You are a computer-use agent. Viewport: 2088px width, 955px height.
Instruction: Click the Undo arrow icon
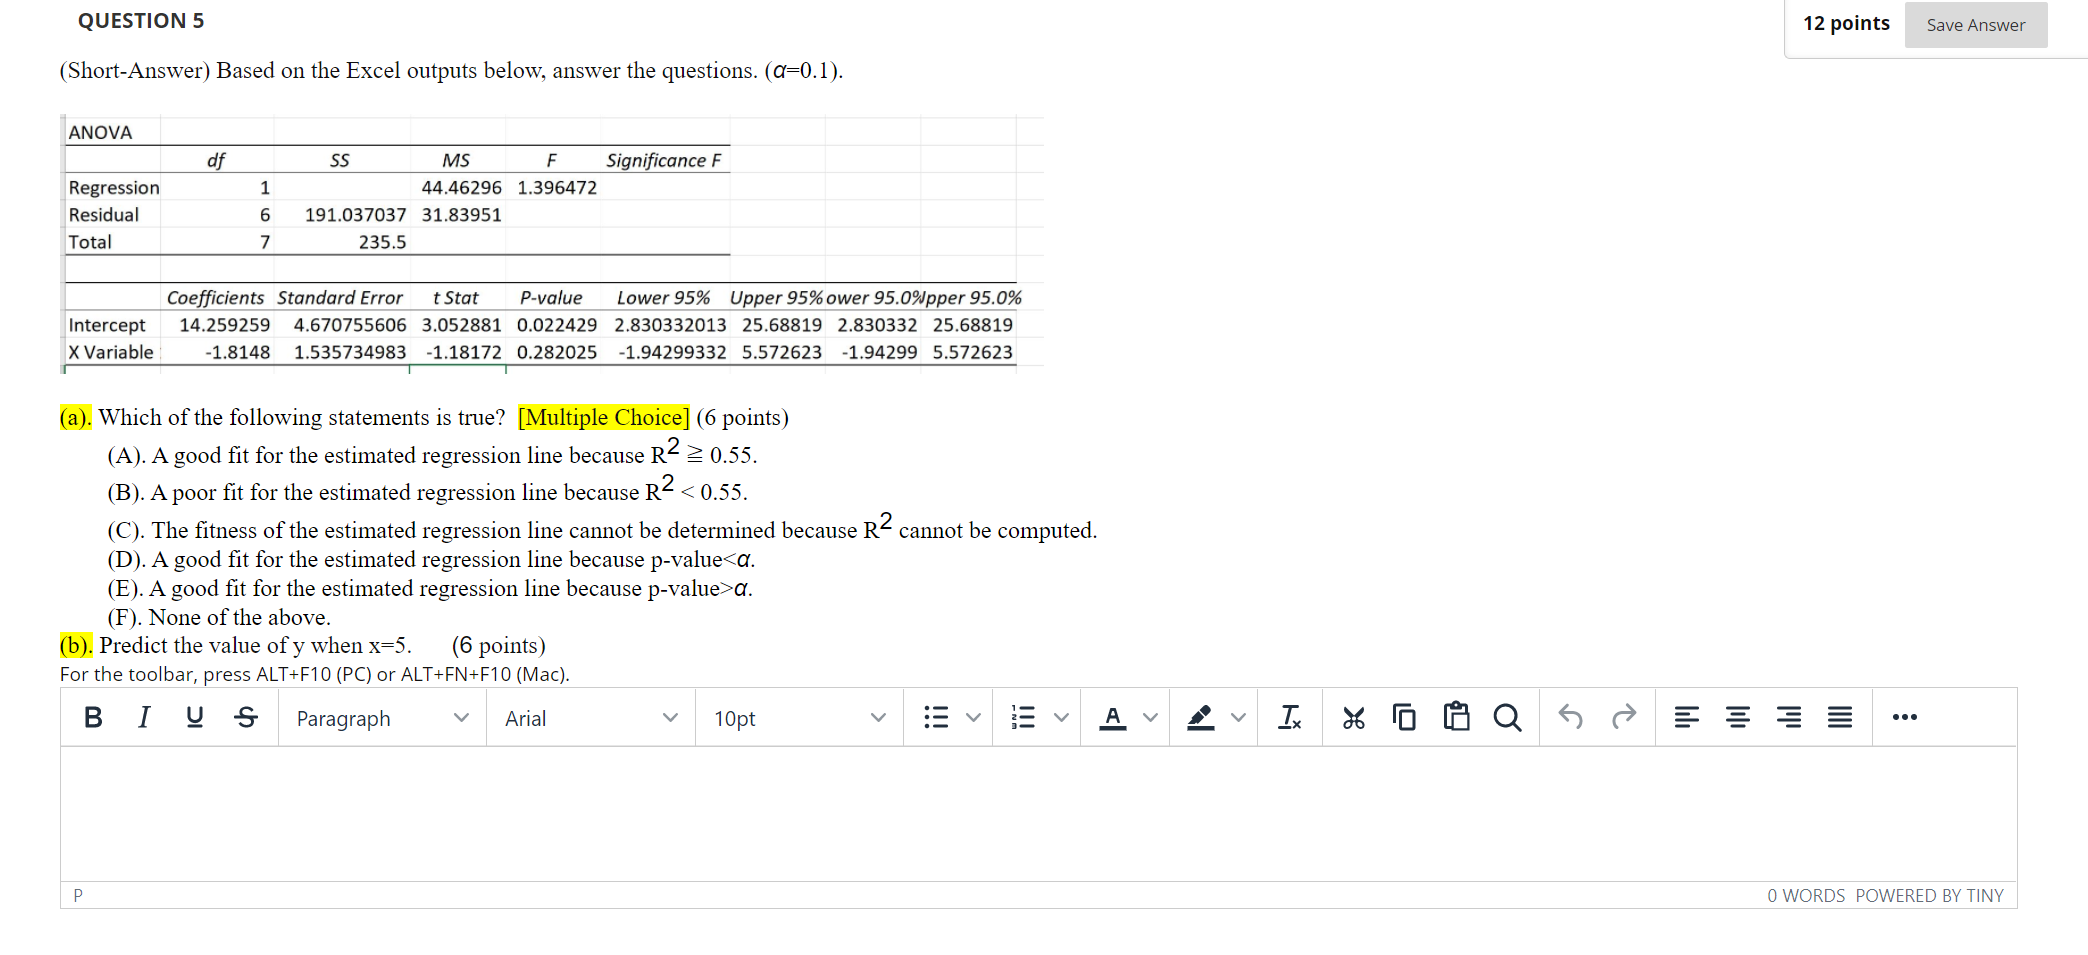(1570, 717)
